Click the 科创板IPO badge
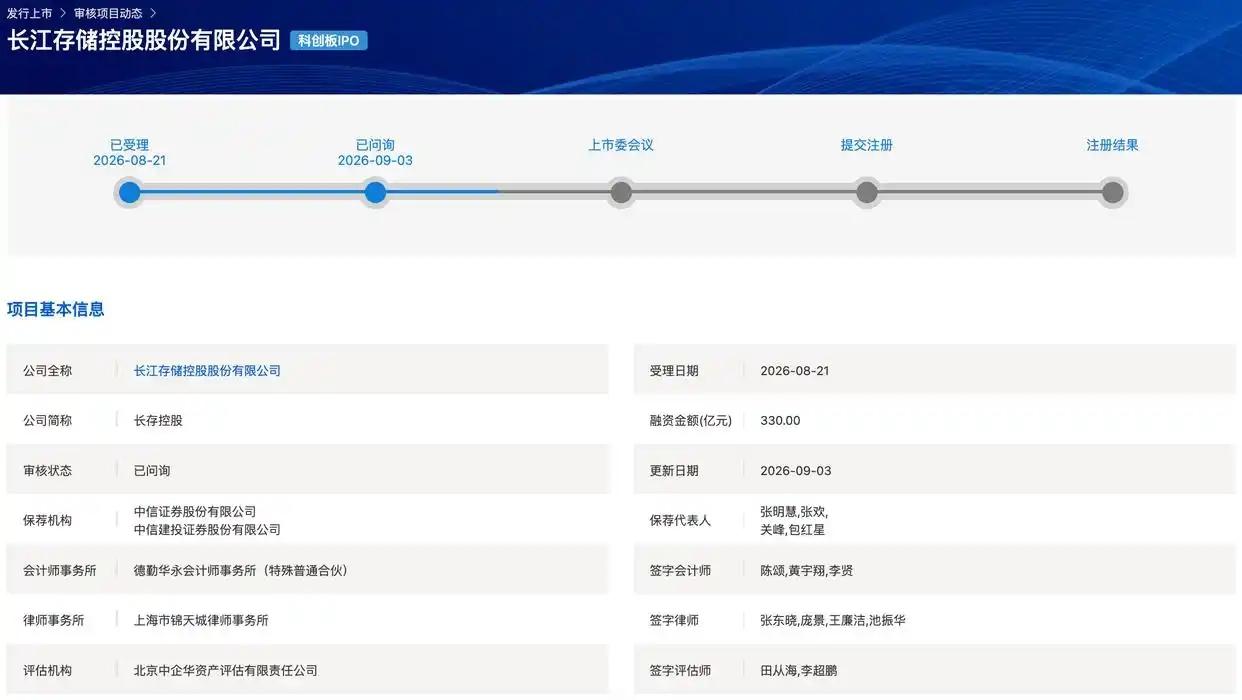This screenshot has width=1242, height=700. (329, 41)
